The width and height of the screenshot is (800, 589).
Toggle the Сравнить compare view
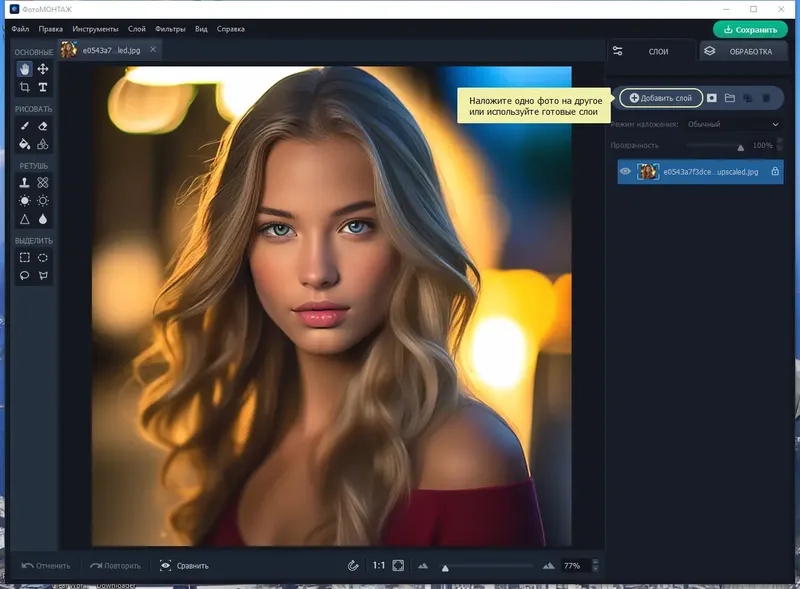click(185, 566)
